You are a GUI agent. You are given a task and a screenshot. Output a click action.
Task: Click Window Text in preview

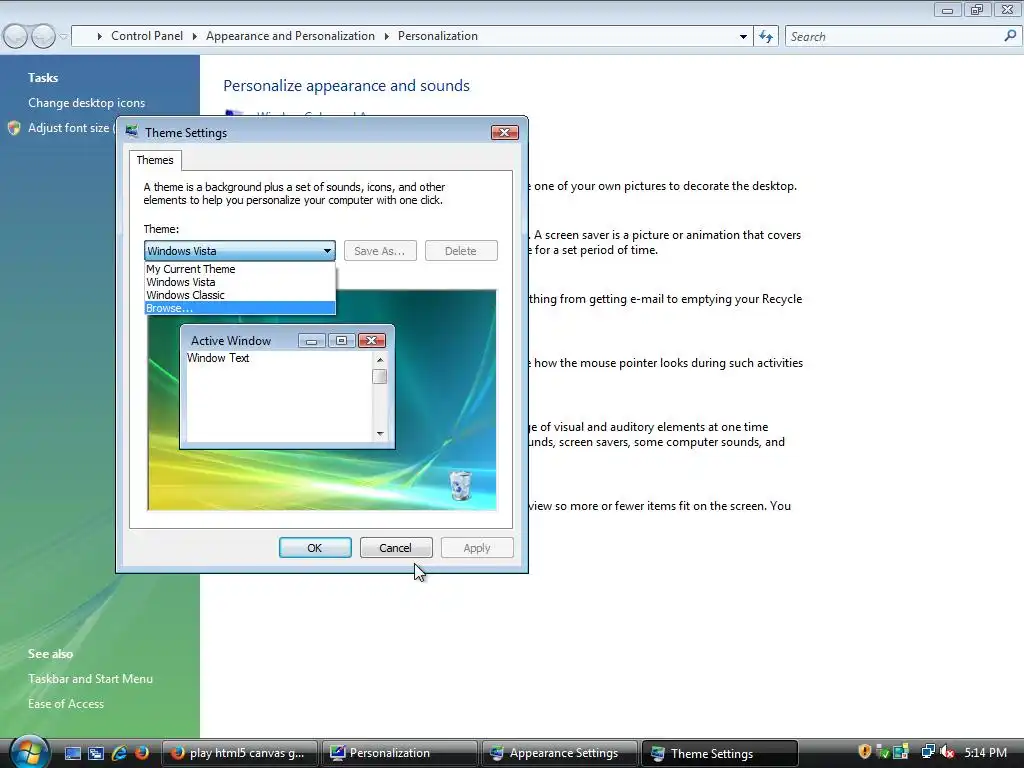coord(218,358)
